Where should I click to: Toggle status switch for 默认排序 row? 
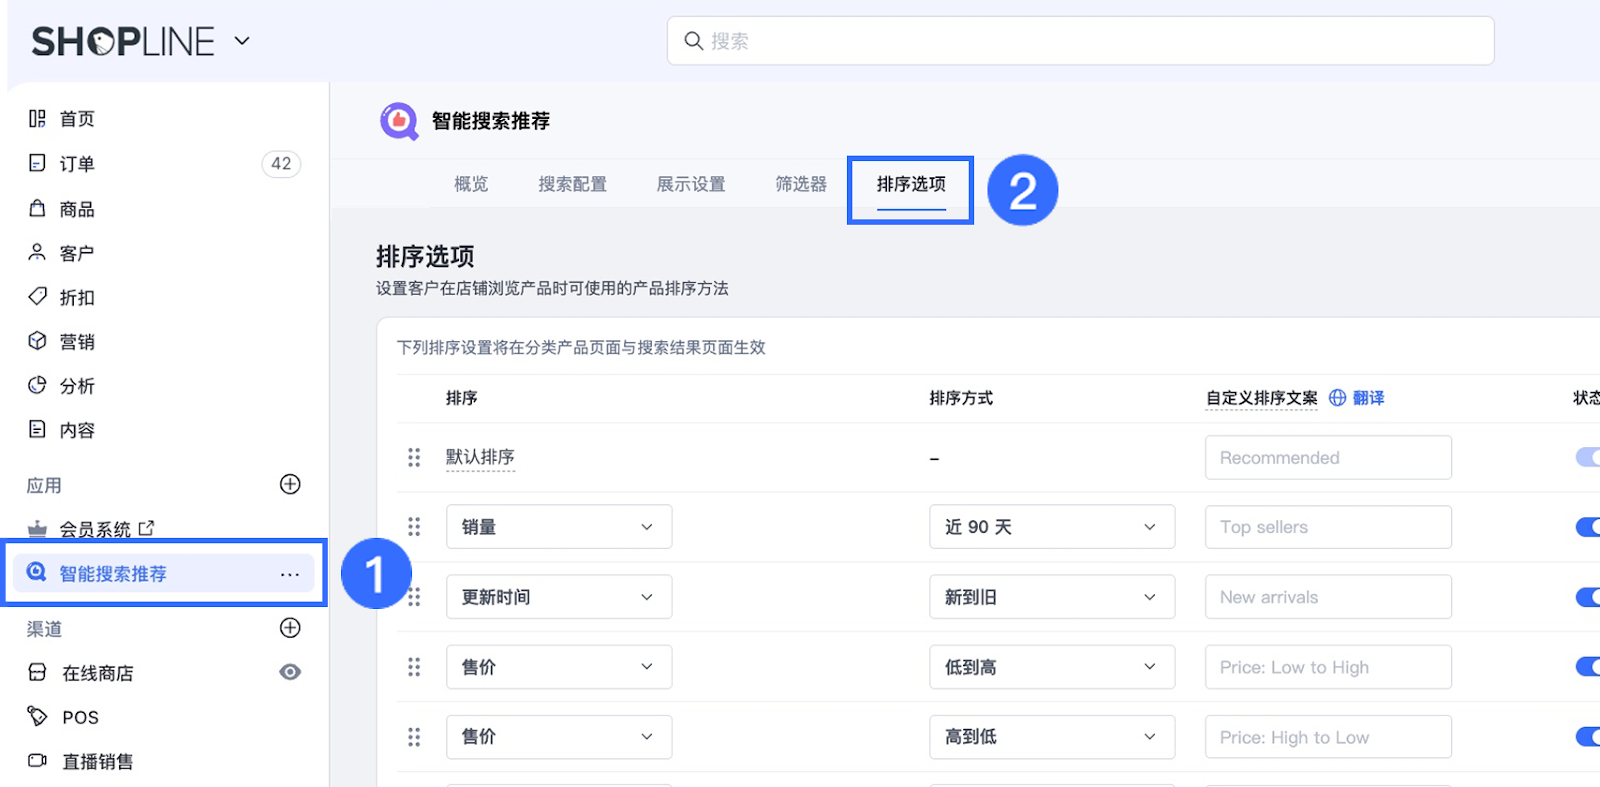[1587, 457]
